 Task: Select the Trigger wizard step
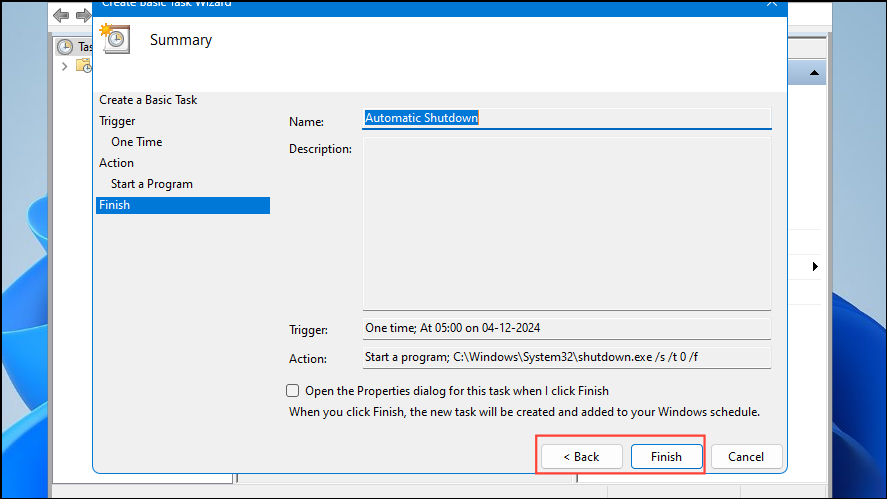click(x=117, y=121)
